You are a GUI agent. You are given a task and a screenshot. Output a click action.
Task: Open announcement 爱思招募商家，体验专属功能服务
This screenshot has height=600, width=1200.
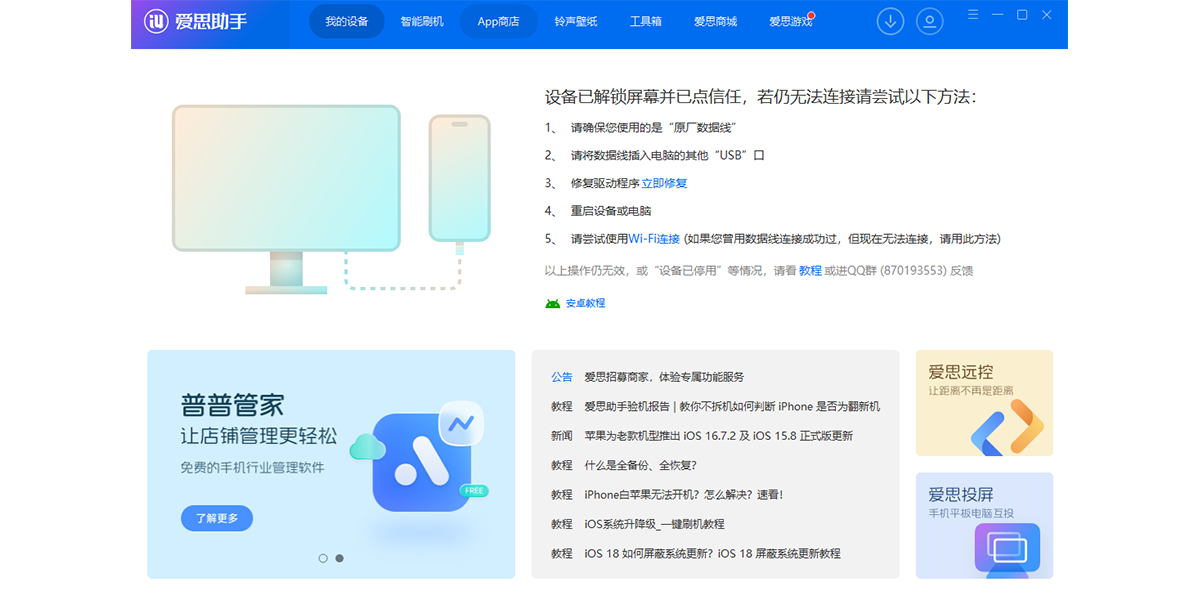coord(664,377)
